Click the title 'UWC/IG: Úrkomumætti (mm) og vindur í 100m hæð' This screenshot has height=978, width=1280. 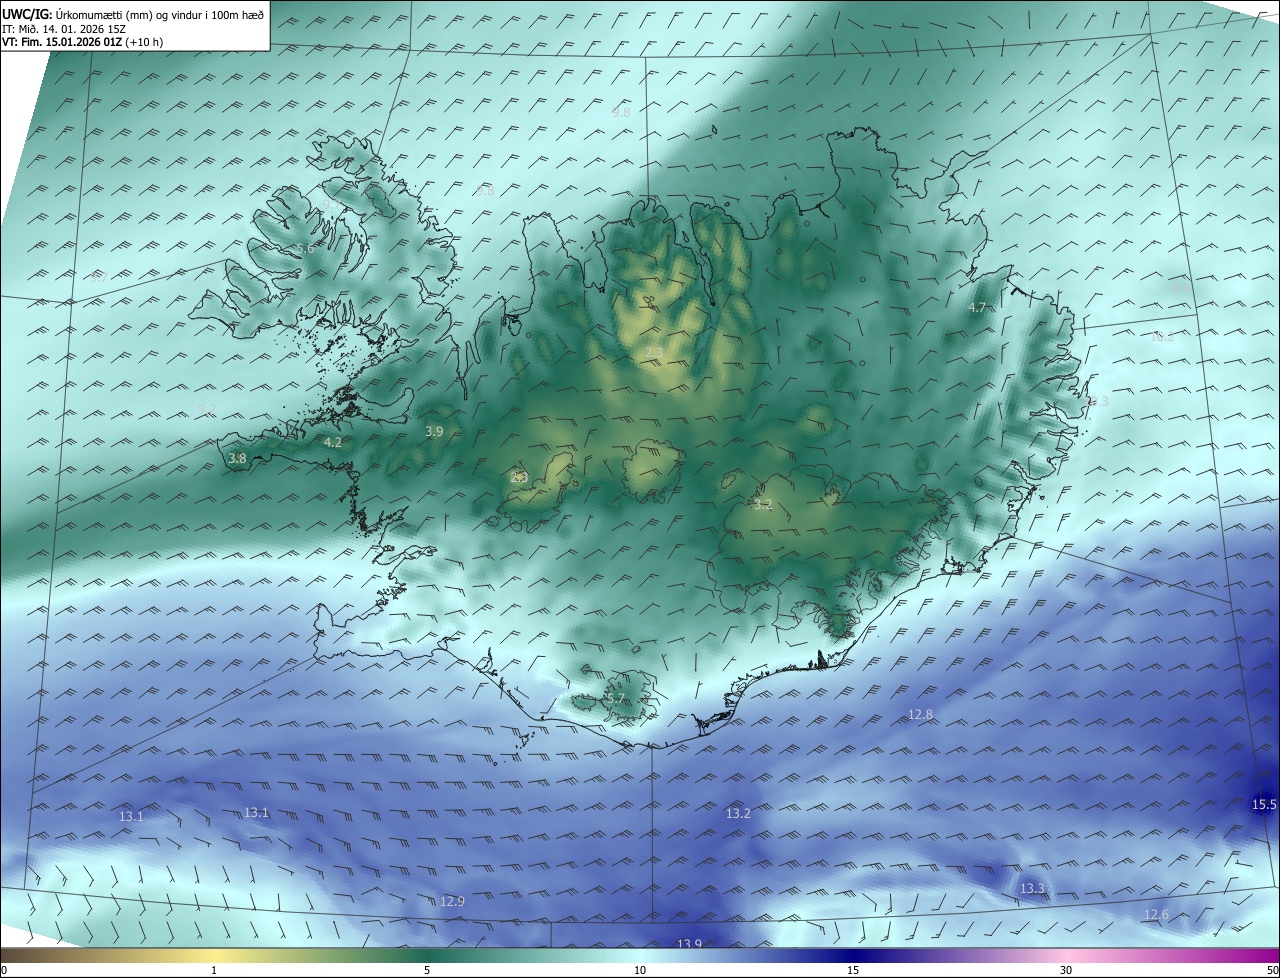tap(133, 15)
